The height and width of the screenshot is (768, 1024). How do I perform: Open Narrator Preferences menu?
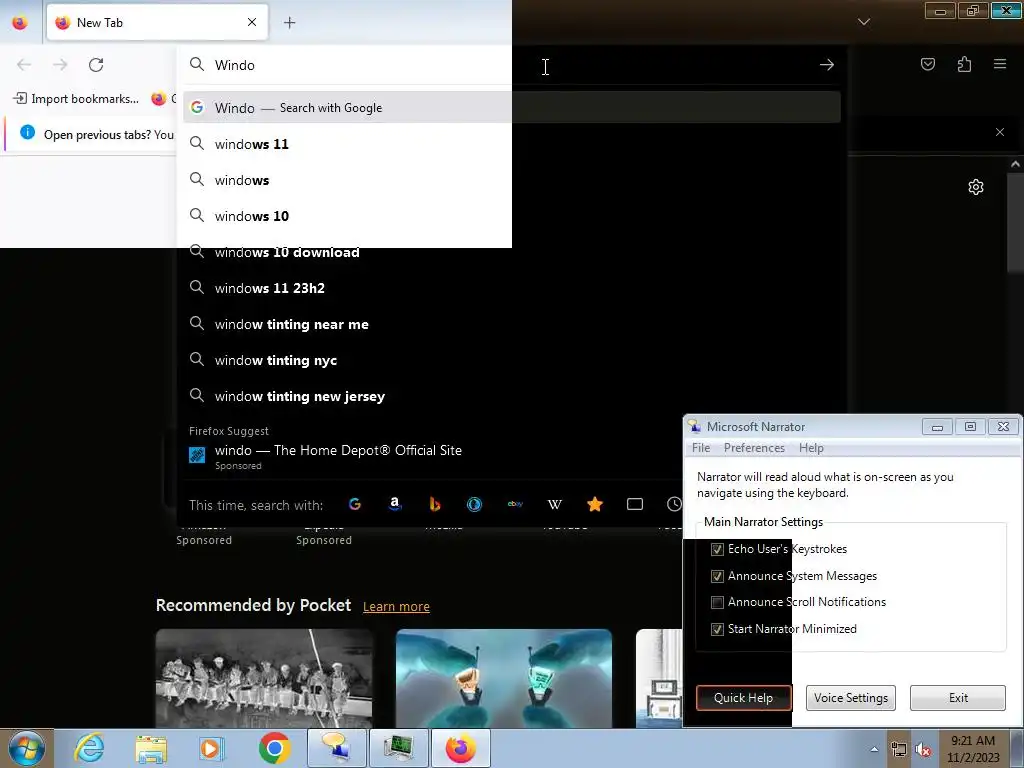[x=754, y=448]
